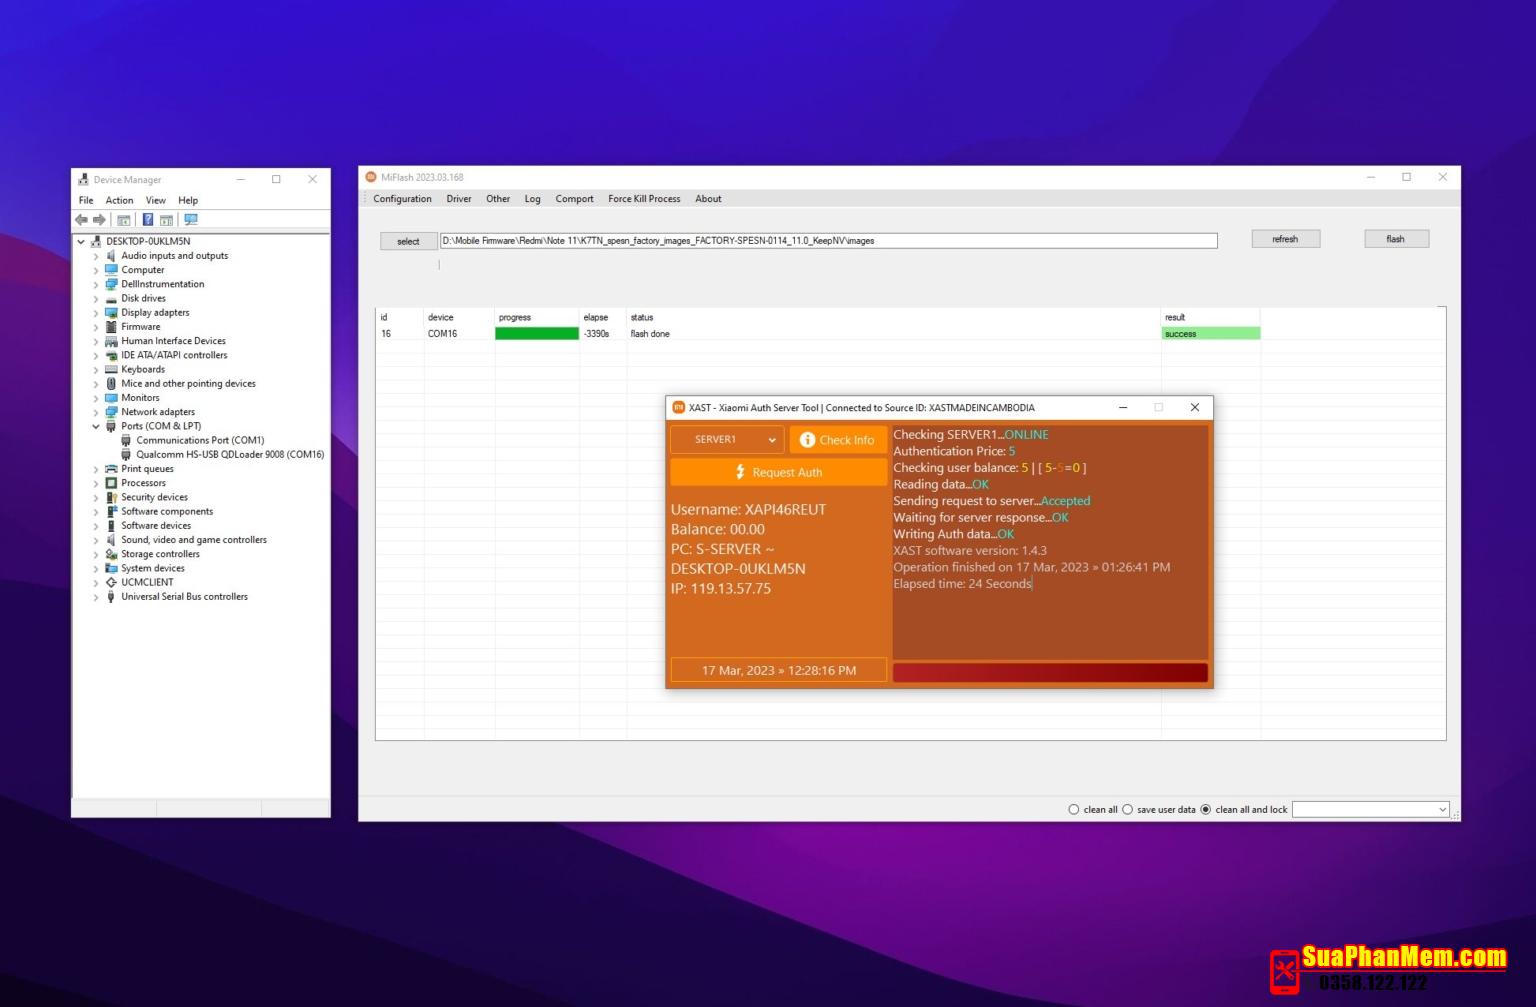Collapse the Ports (COM & LPT) tree node

click(96, 425)
